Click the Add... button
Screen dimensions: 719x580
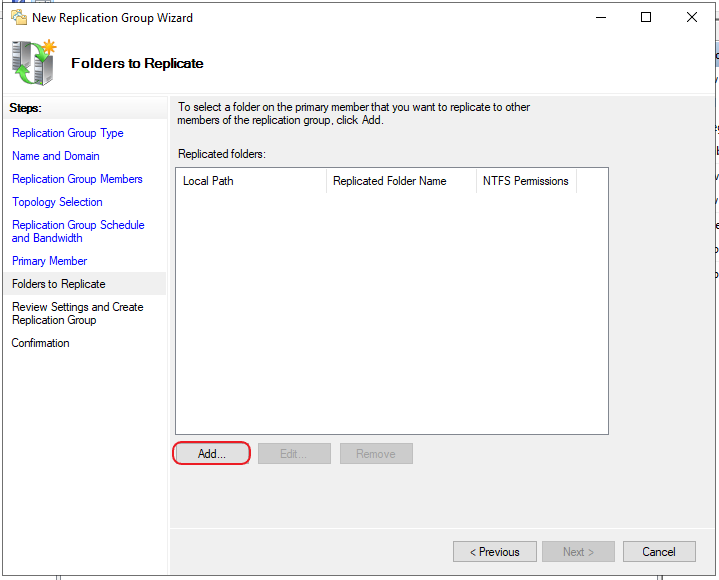point(211,453)
